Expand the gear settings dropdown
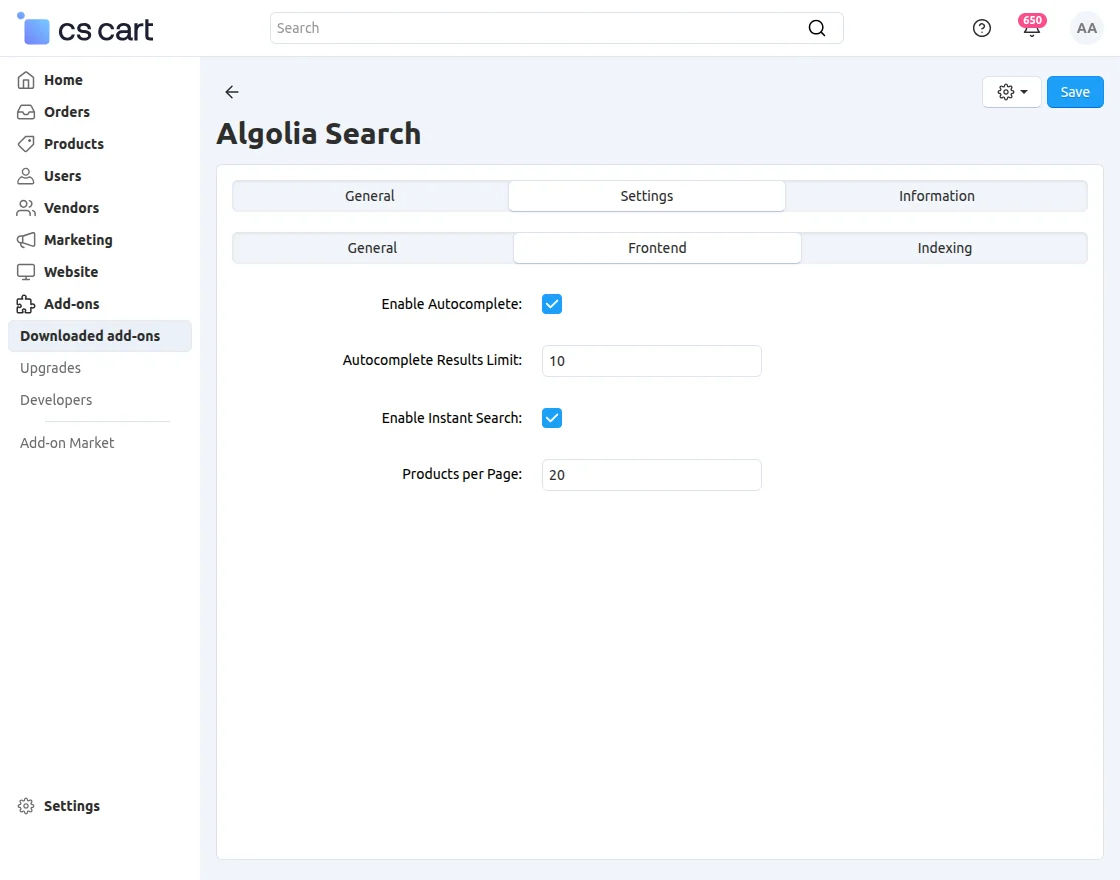The image size is (1120, 880). [1012, 92]
